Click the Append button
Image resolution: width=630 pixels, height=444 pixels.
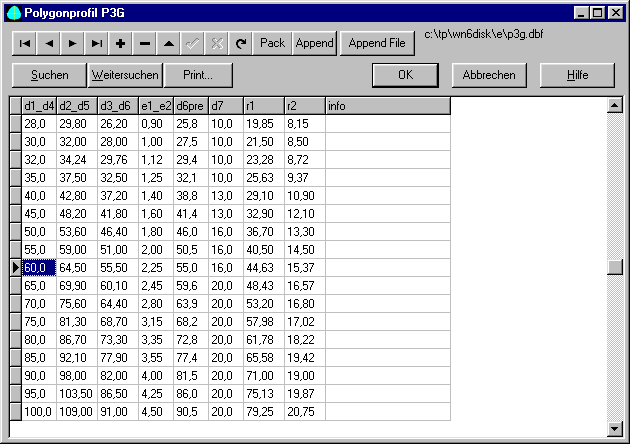pos(314,44)
